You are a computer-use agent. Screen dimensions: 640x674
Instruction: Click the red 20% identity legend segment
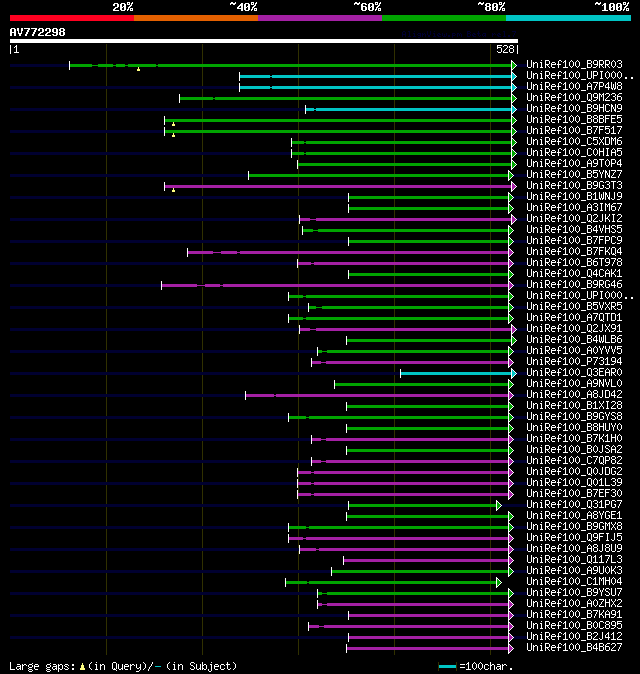click(x=72, y=18)
